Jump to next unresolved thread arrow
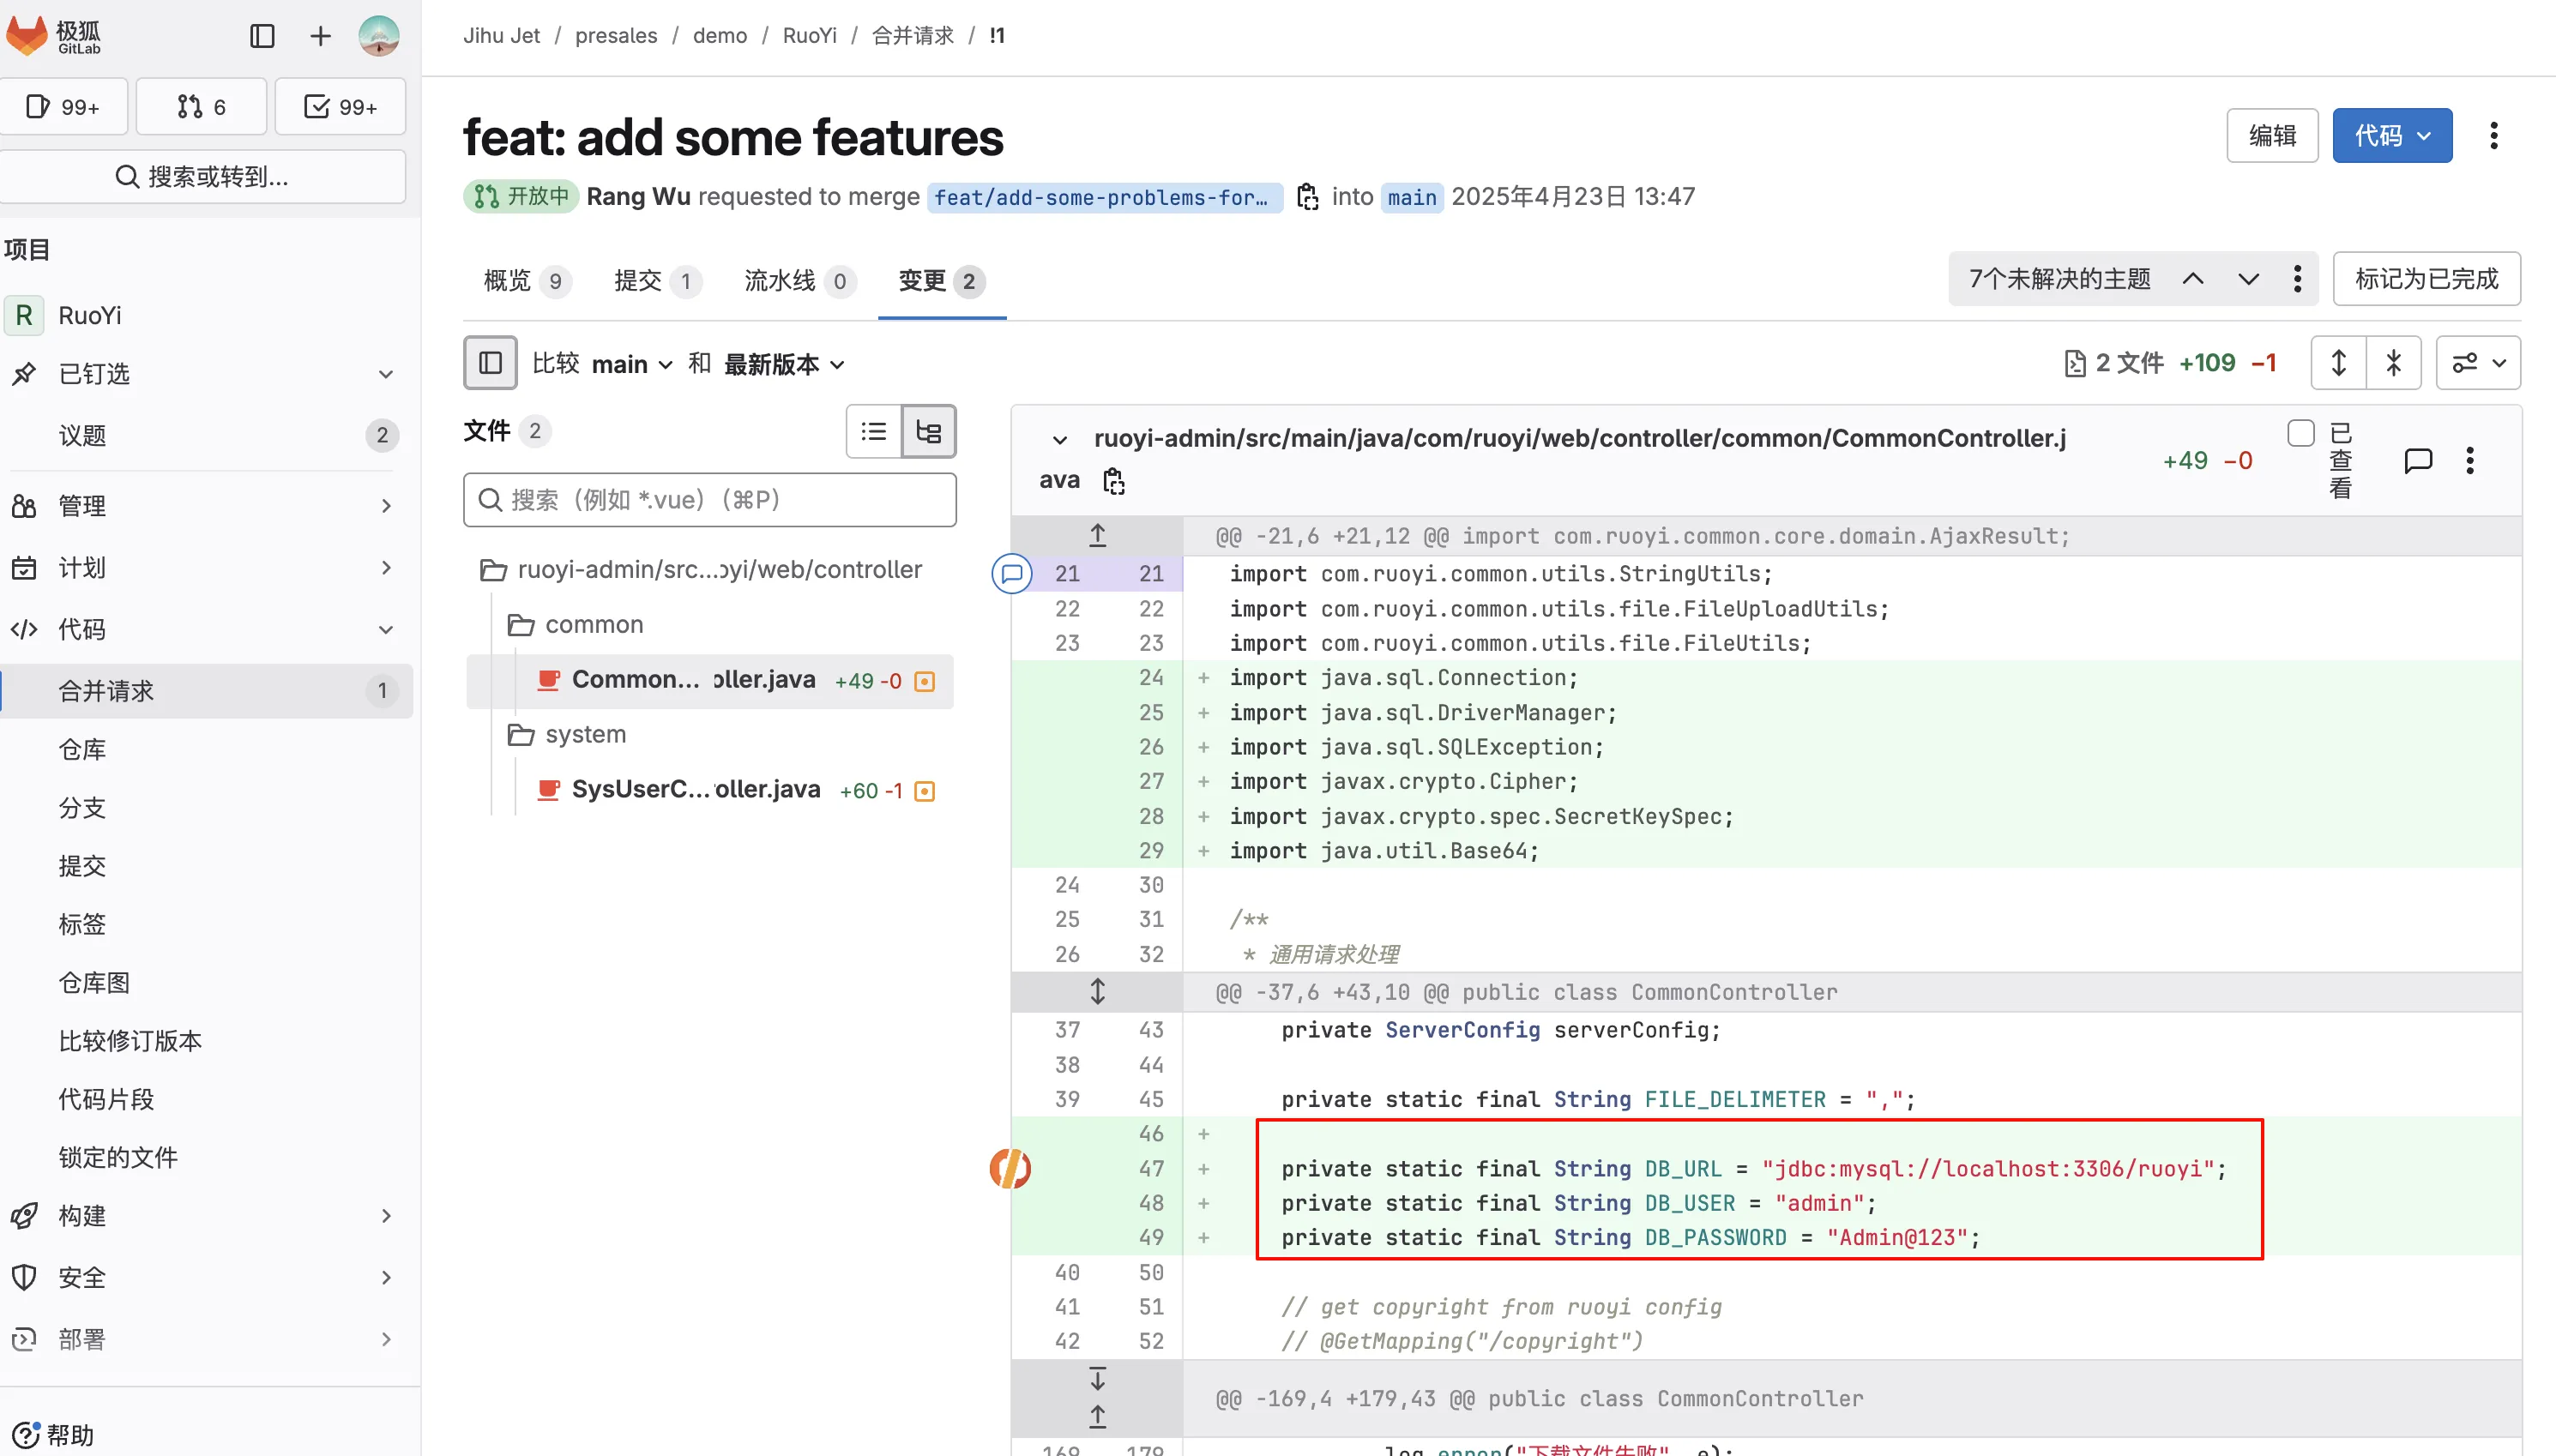Viewport: 2556px width, 1456px height. click(x=2248, y=279)
